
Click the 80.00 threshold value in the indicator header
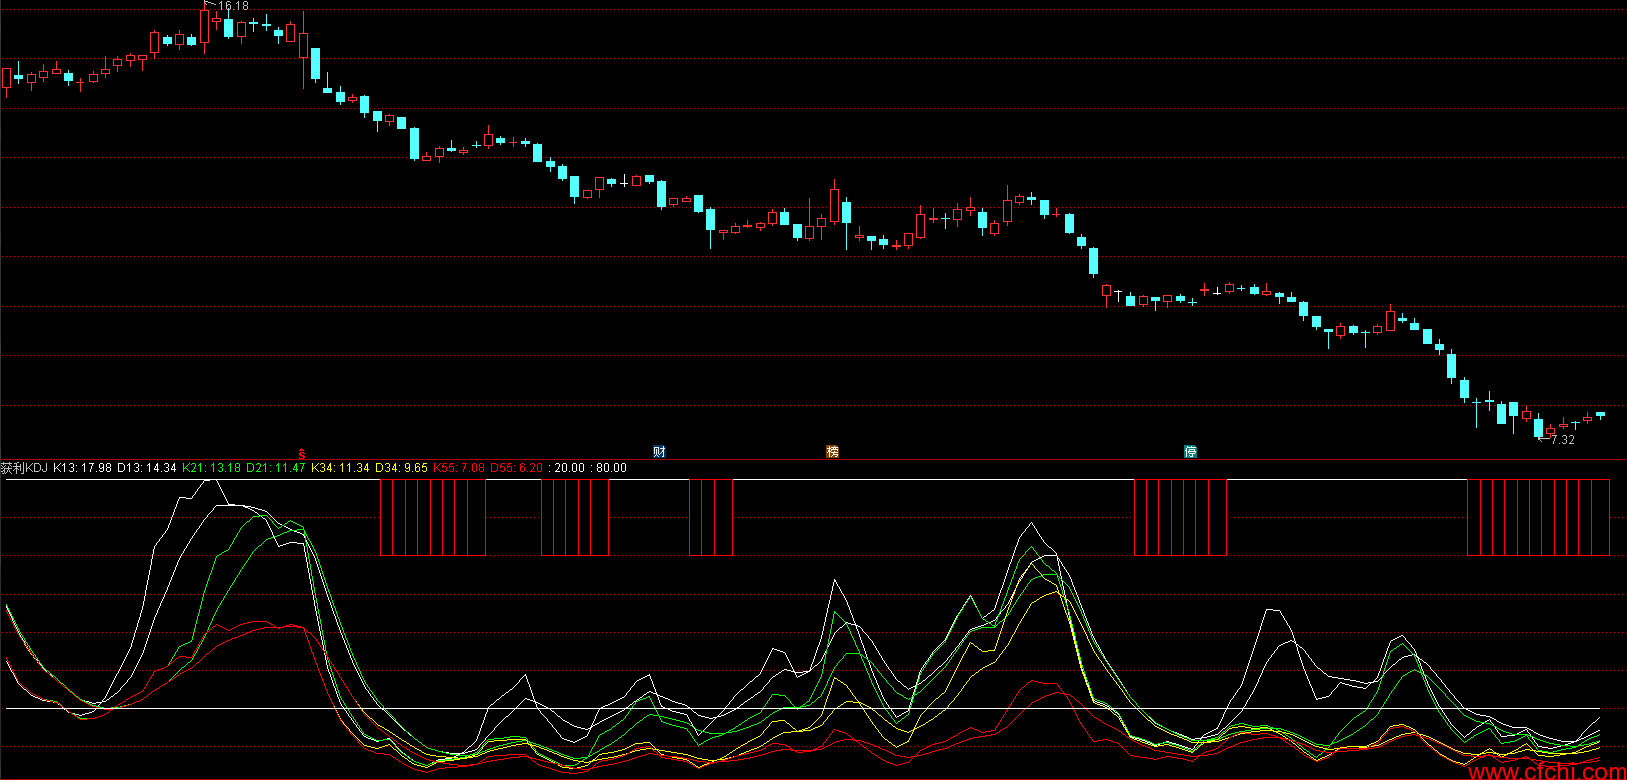(x=611, y=468)
